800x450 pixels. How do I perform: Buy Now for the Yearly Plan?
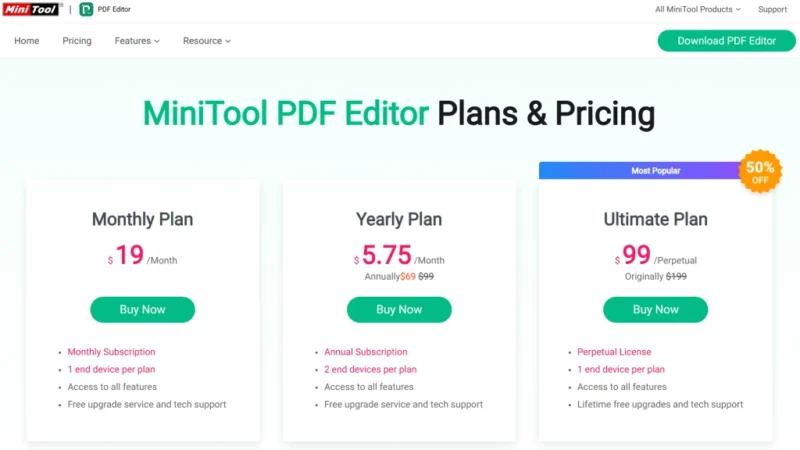point(399,310)
